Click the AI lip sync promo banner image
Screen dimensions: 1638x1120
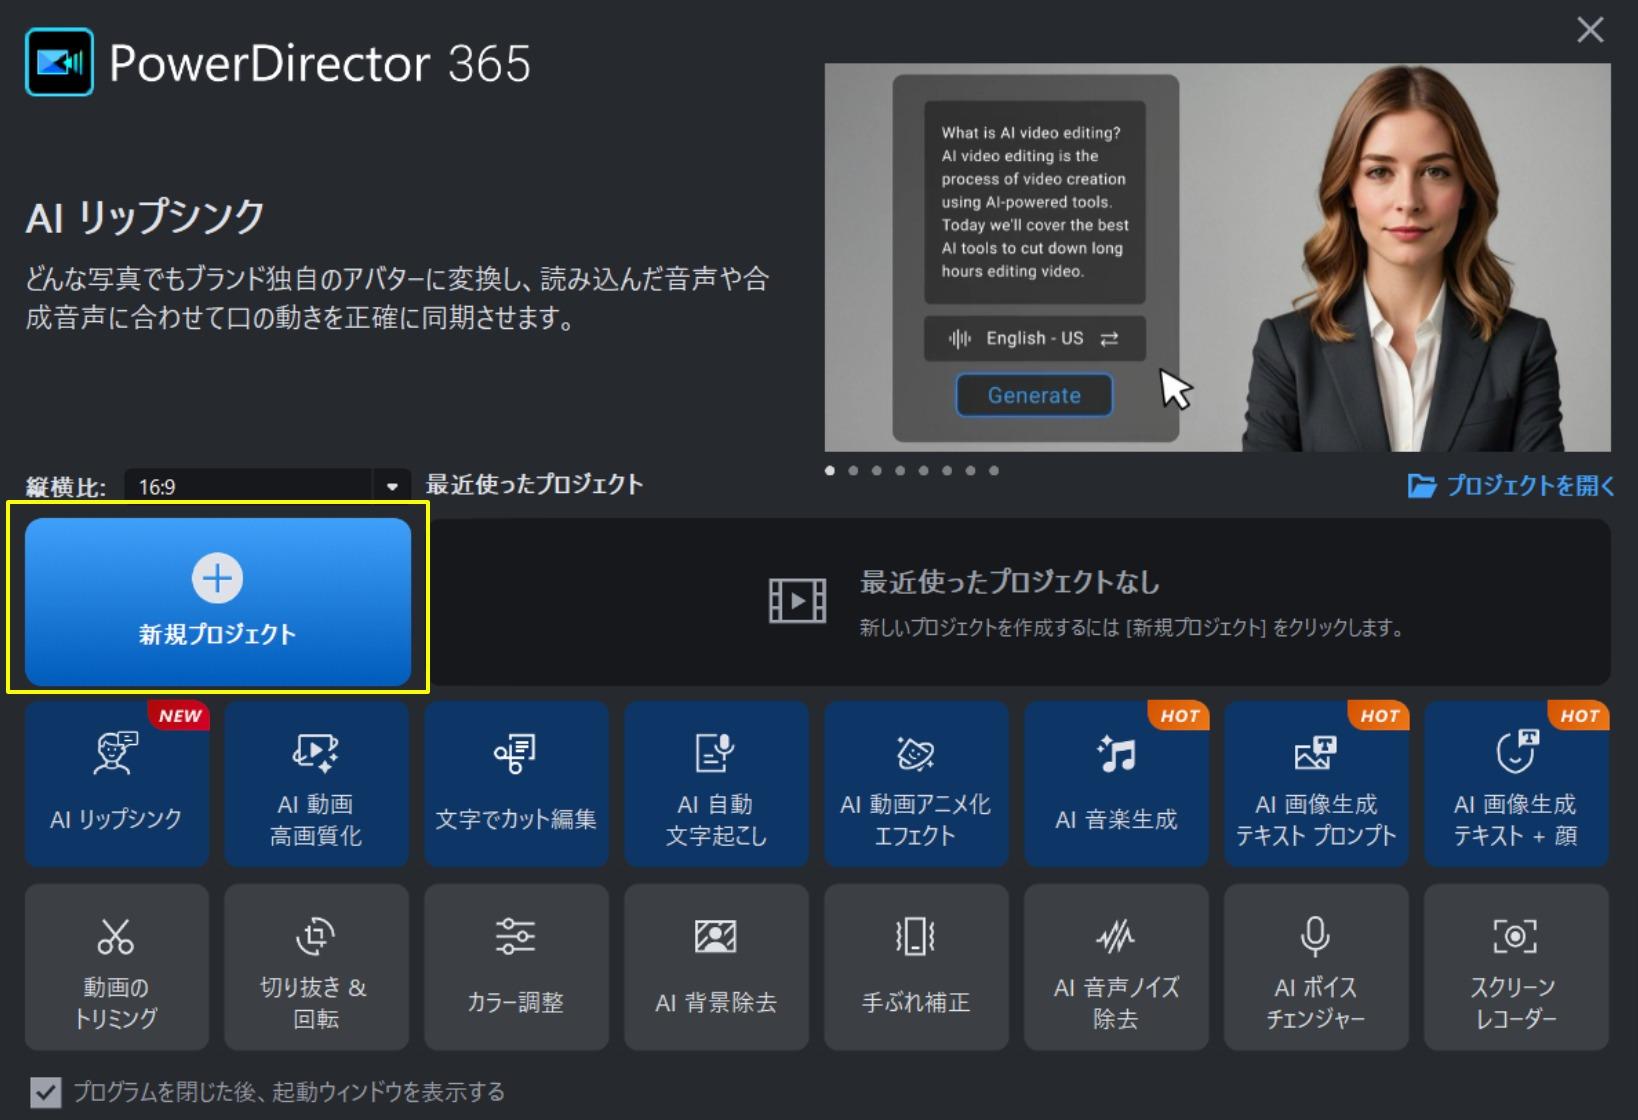[x=1217, y=257]
